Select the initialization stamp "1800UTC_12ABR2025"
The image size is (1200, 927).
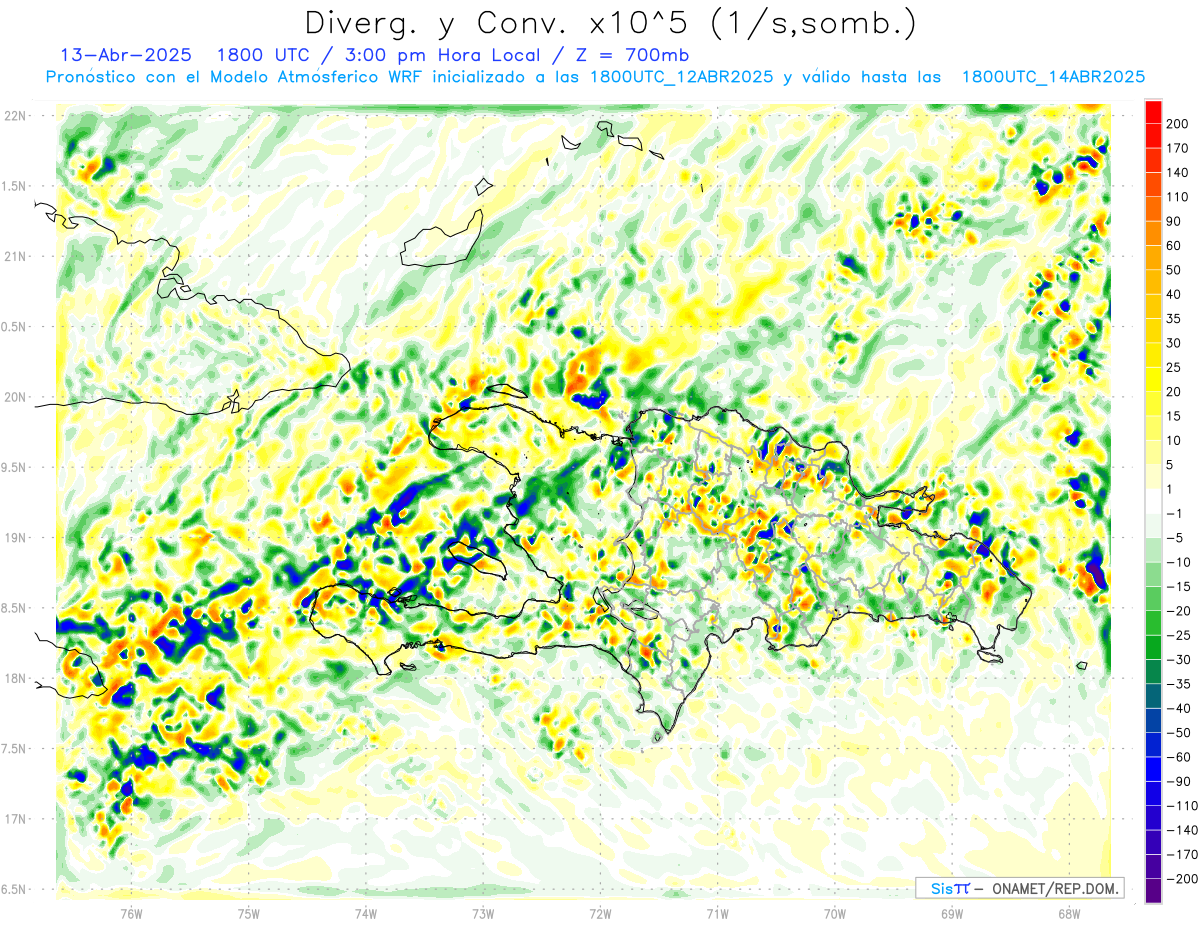[x=682, y=77]
